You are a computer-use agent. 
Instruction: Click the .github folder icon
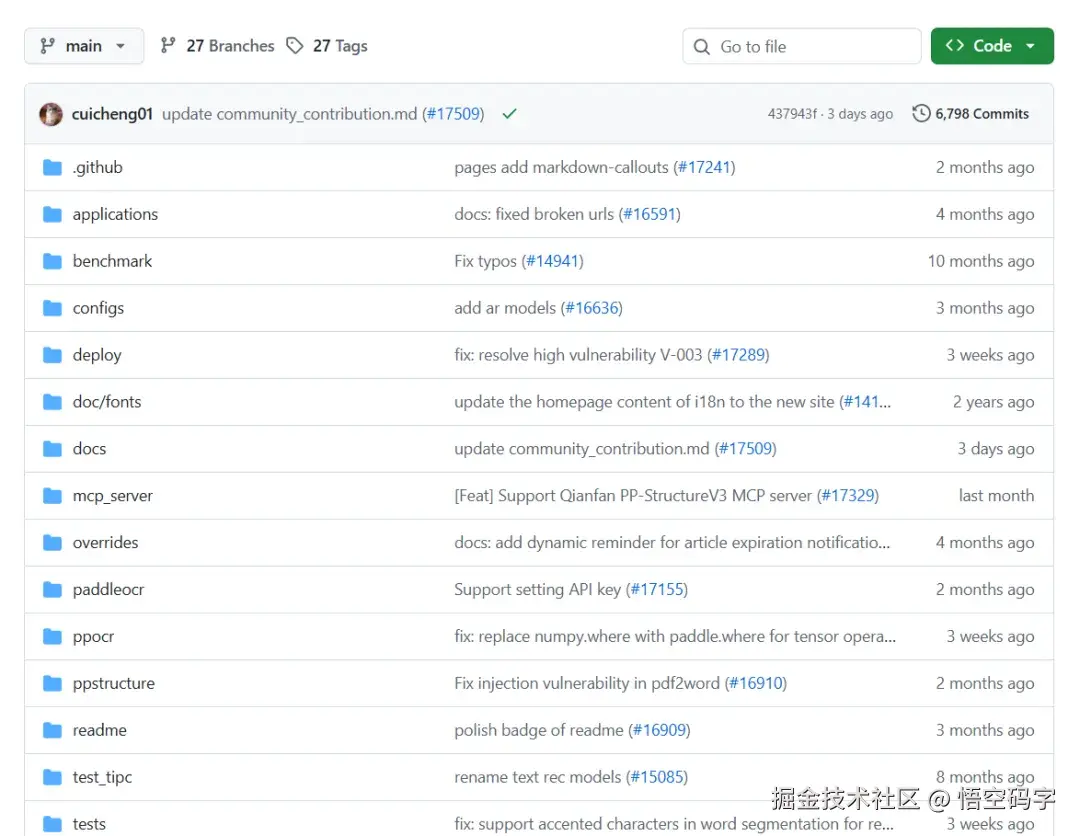click(x=52, y=167)
